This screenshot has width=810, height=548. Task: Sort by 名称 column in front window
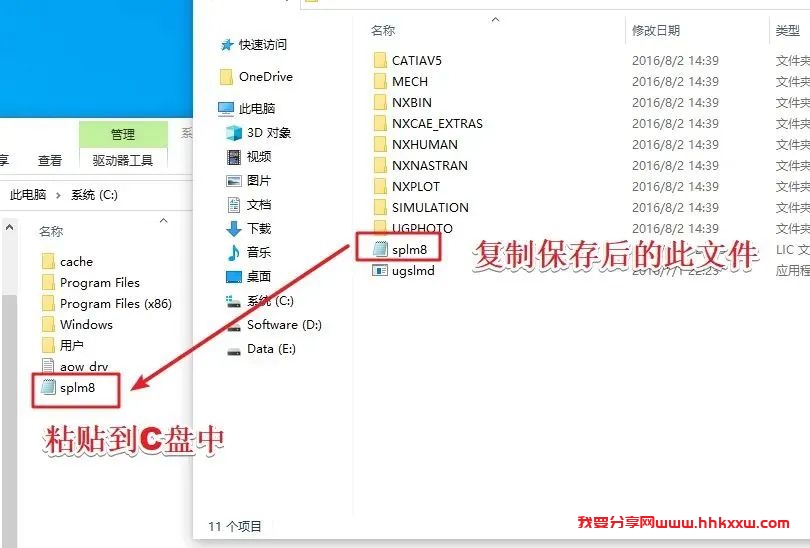click(383, 31)
